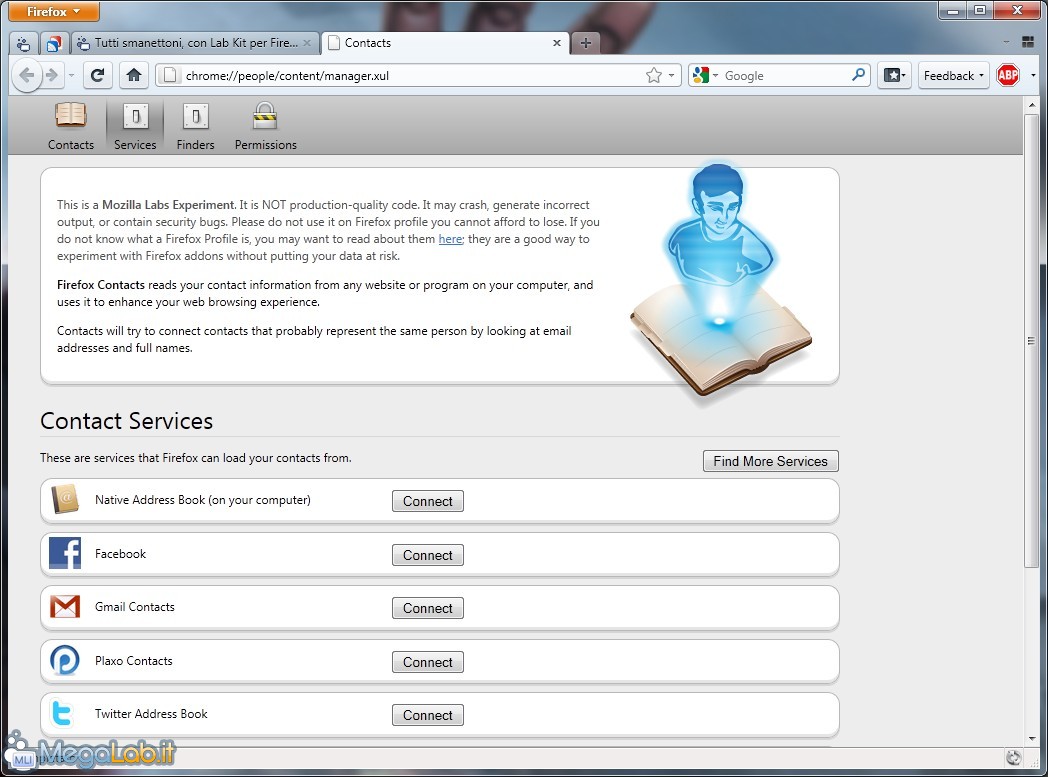Open a new tab with plus button
1048x777 pixels.
tap(585, 43)
